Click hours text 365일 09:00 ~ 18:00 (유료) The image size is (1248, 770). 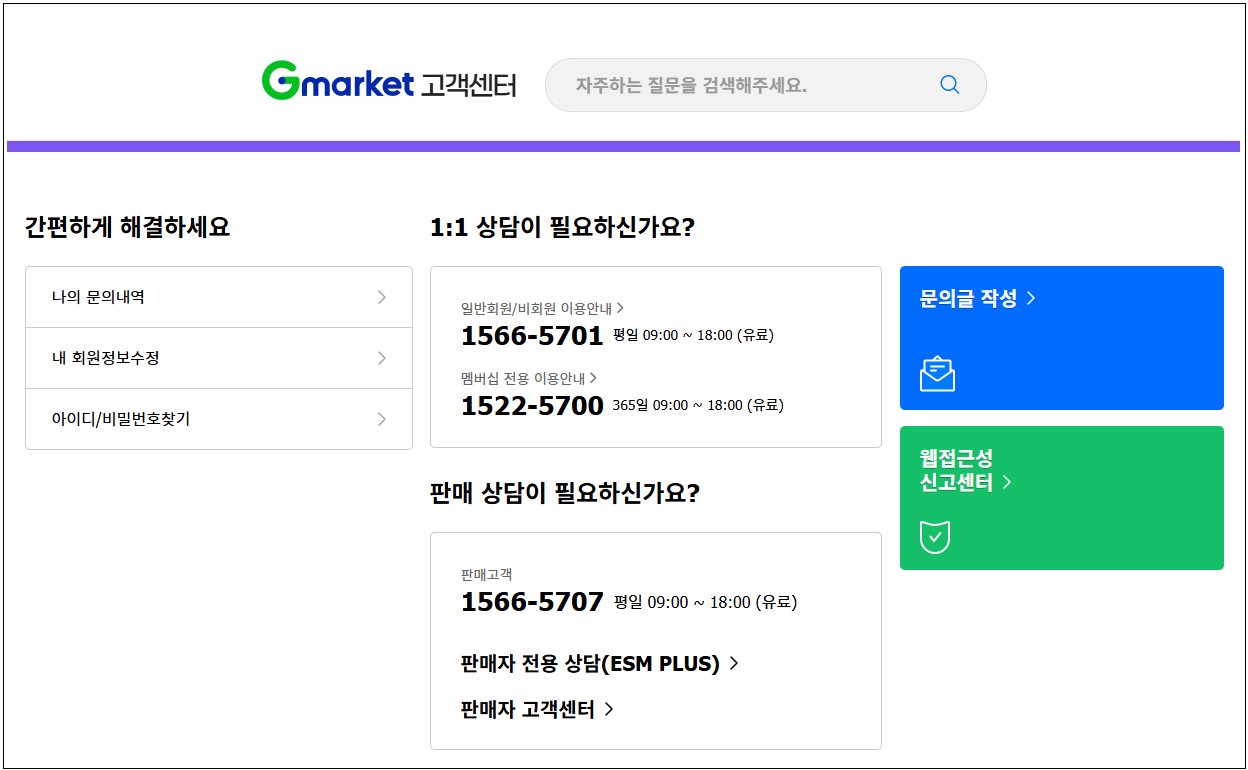[698, 405]
